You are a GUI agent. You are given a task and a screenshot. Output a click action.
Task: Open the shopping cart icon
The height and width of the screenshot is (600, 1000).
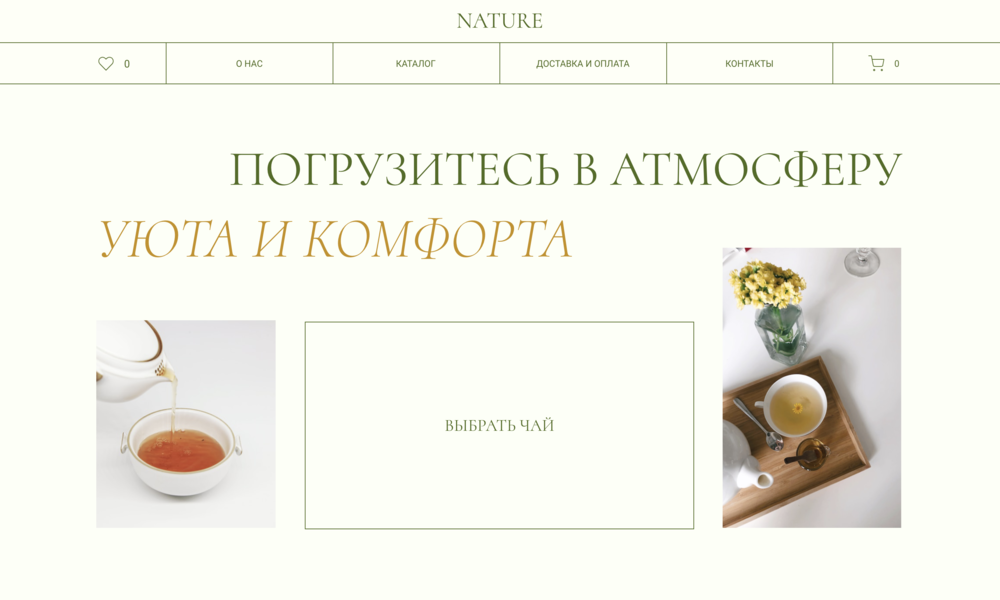pos(876,63)
